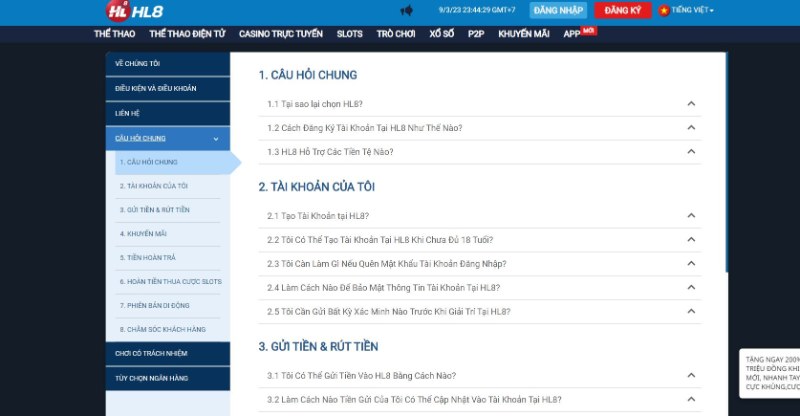This screenshot has height=416, width=800.
Task: Click question 2.2 about under 18 accounts
Action: point(380,240)
